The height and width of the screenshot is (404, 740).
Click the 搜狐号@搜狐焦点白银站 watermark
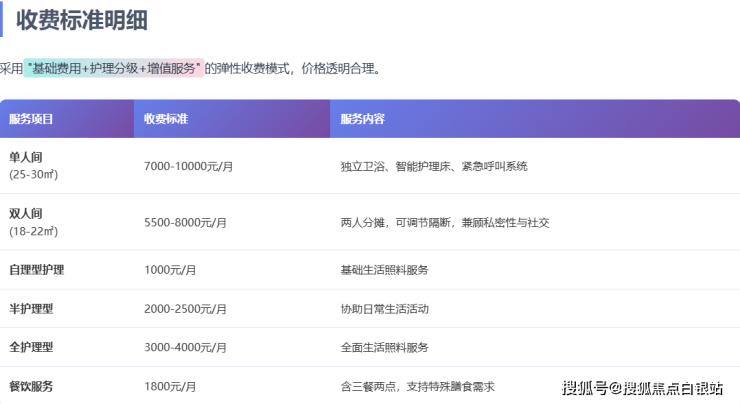644,388
